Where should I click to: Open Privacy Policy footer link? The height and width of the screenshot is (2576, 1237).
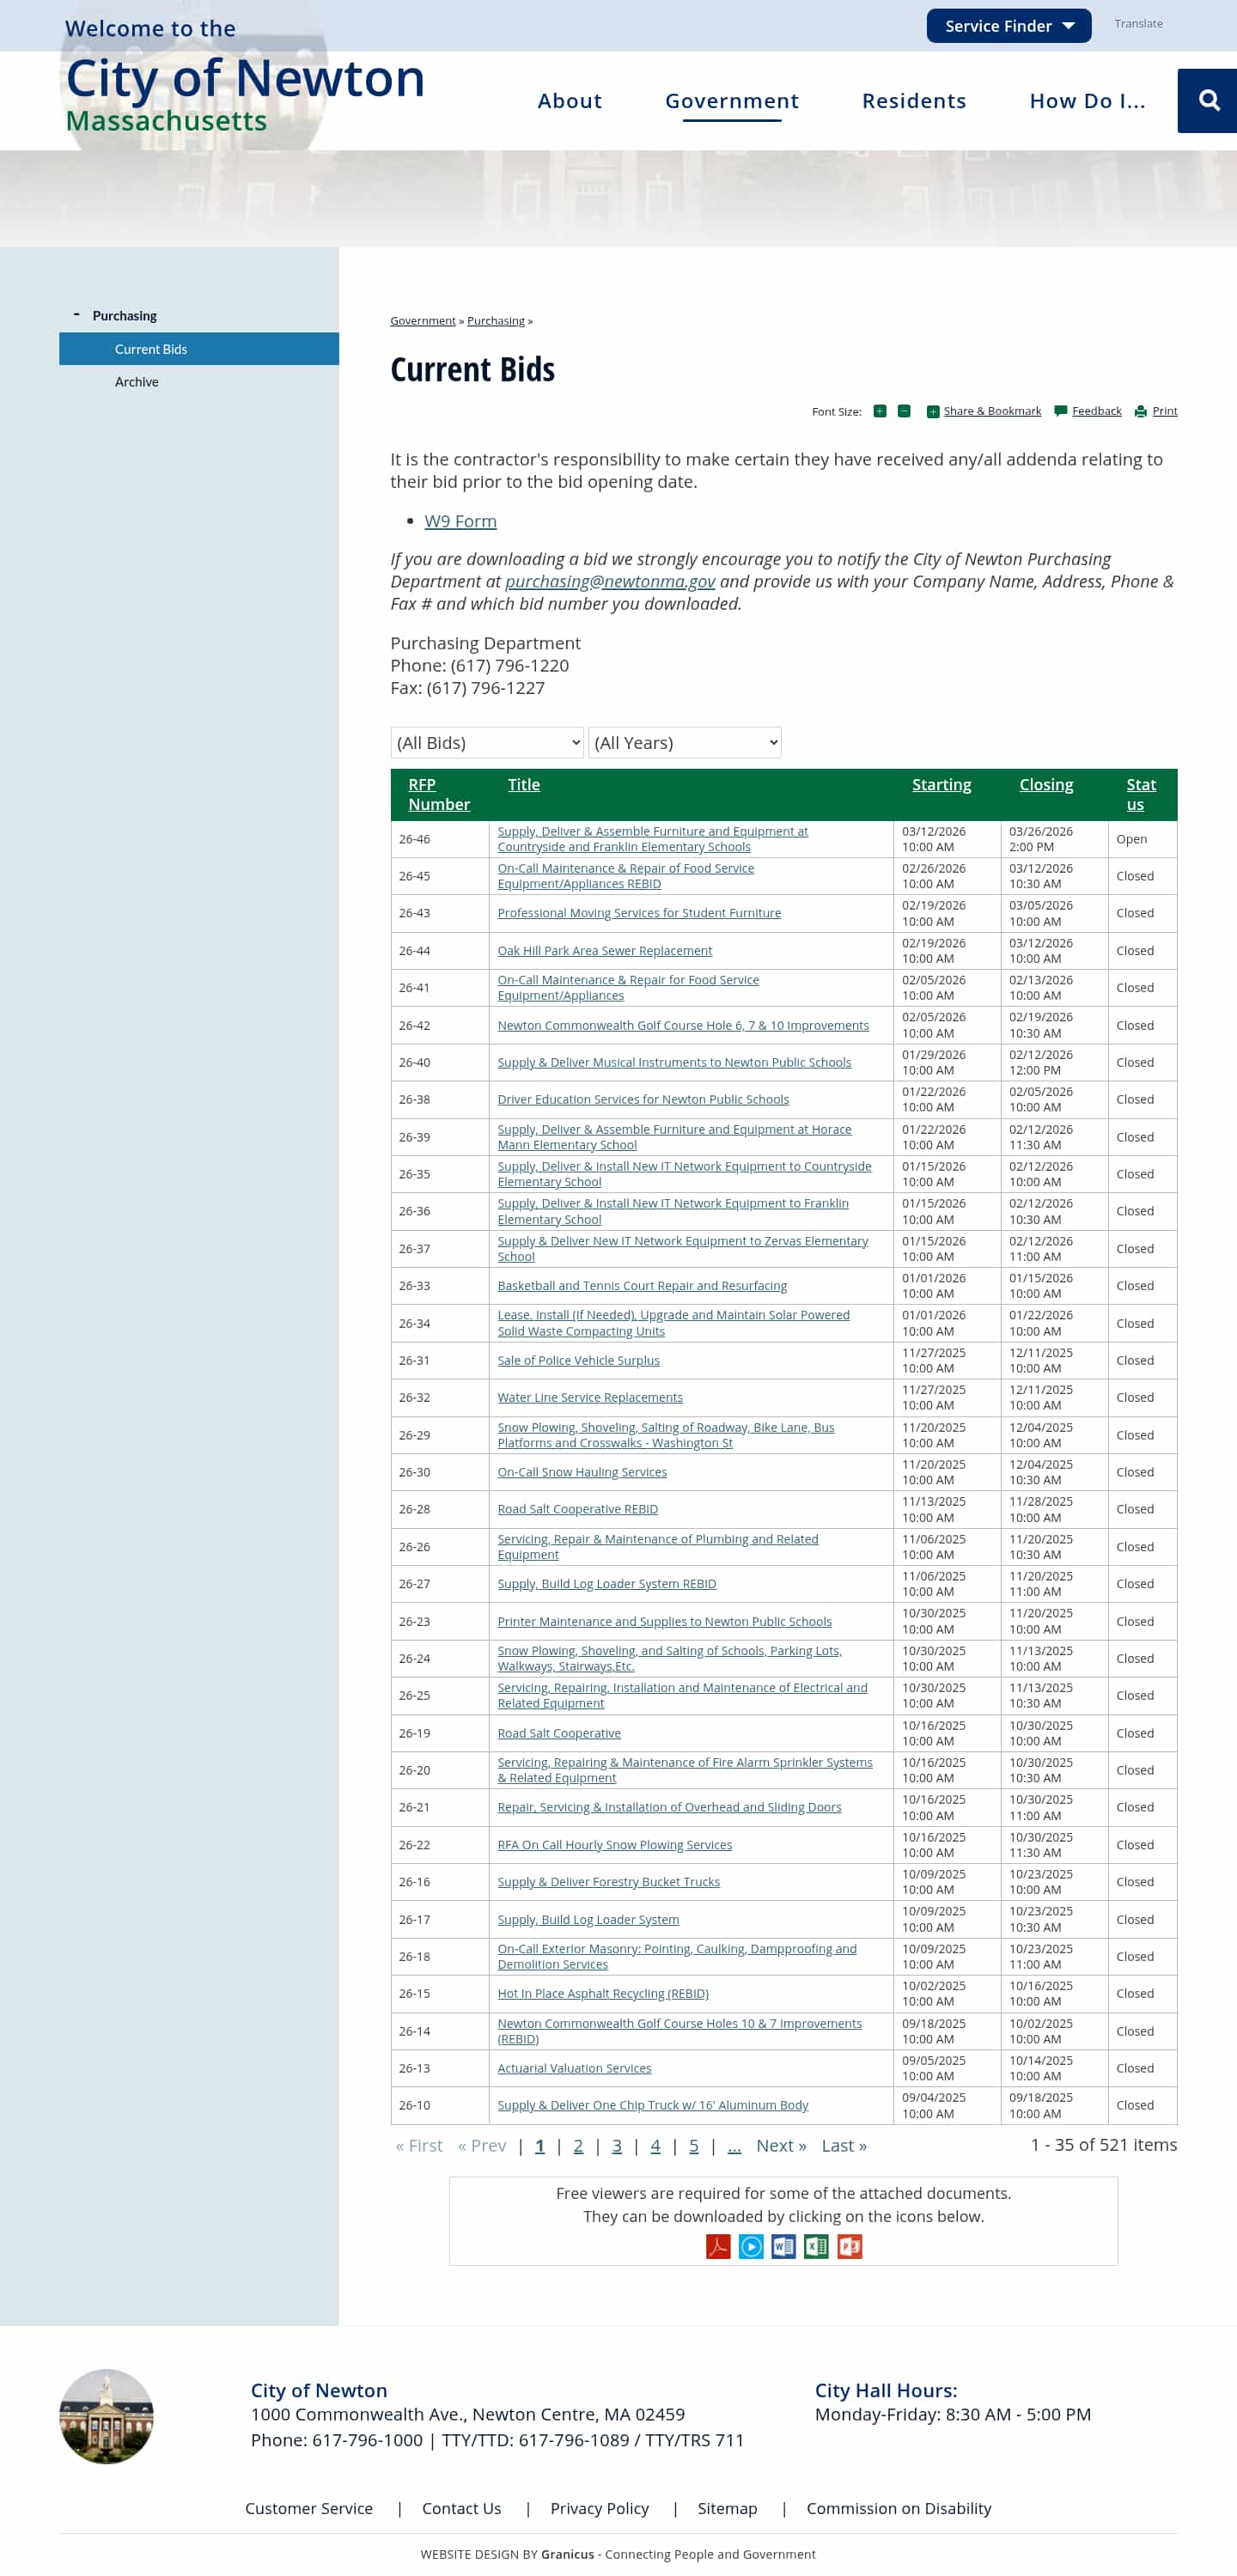coord(599,2508)
